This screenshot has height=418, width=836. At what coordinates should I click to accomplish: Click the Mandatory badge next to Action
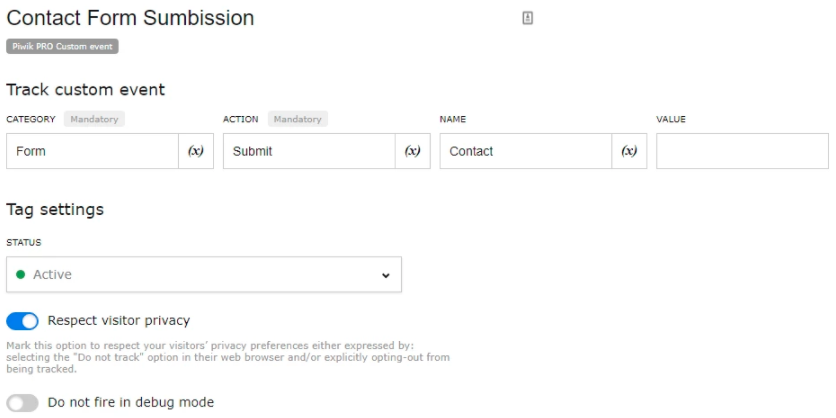click(x=298, y=119)
